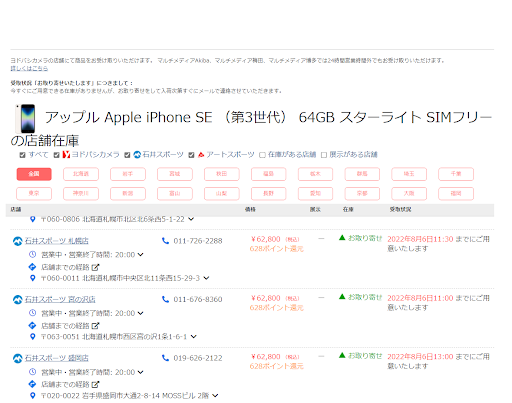Click route diamond icon for 札幌店
This screenshot has width=512, height=403.
[32, 267]
